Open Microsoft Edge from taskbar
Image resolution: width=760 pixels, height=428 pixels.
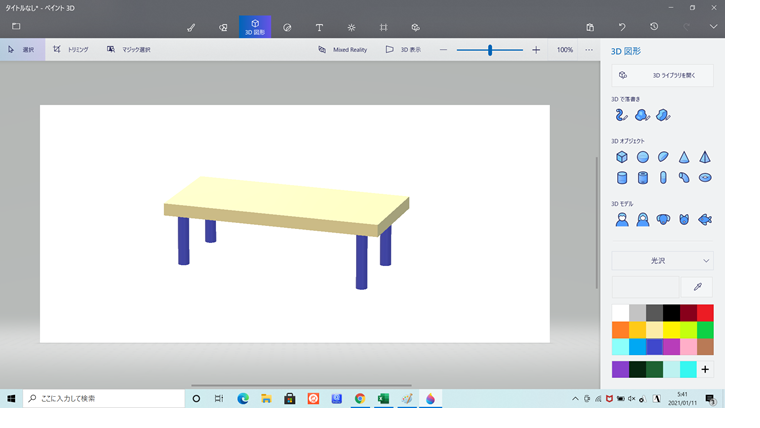[243, 398]
